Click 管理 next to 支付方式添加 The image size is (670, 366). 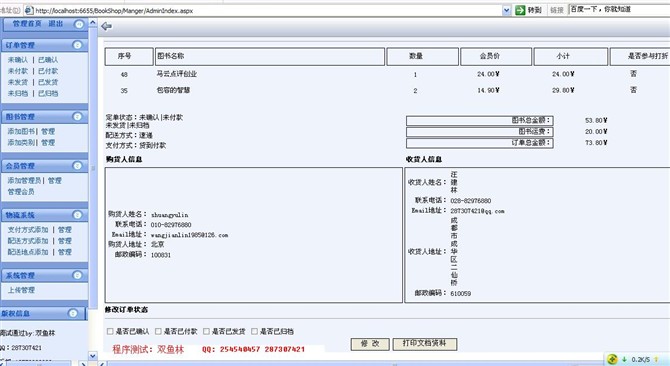65,230
